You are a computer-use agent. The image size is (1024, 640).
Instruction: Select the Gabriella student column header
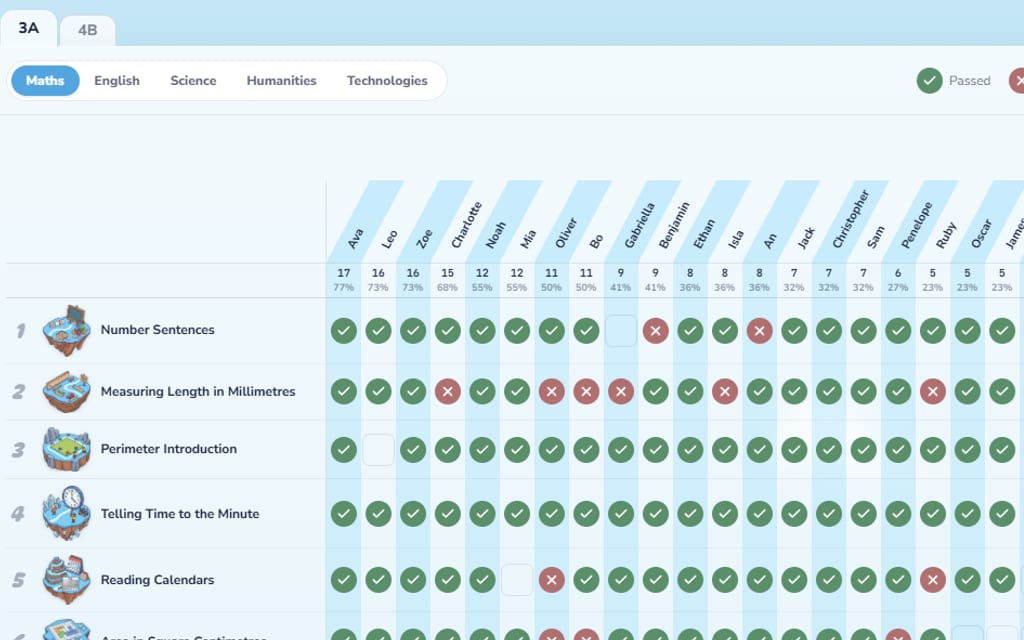[x=639, y=225]
